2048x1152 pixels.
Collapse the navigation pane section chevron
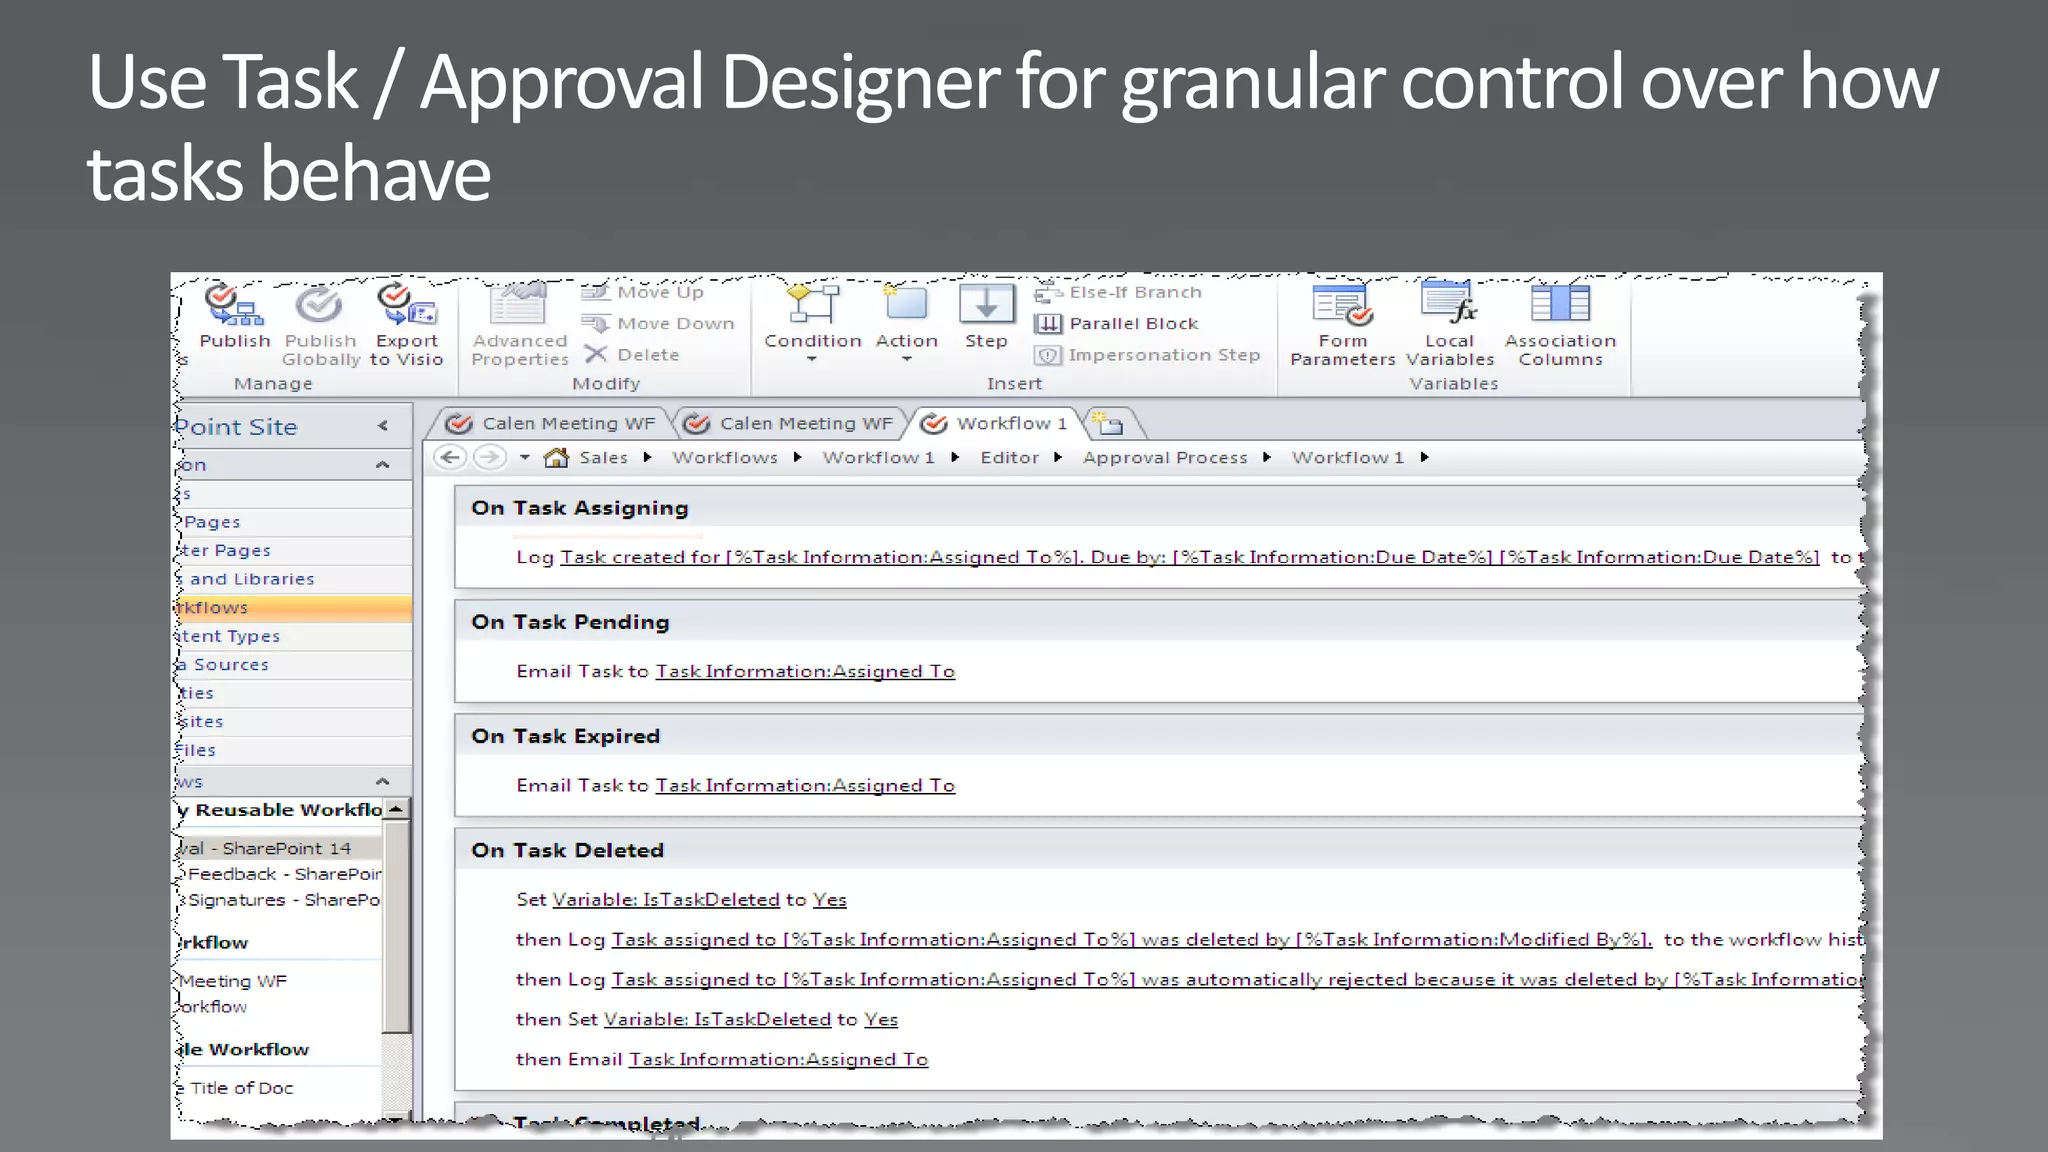(x=382, y=465)
